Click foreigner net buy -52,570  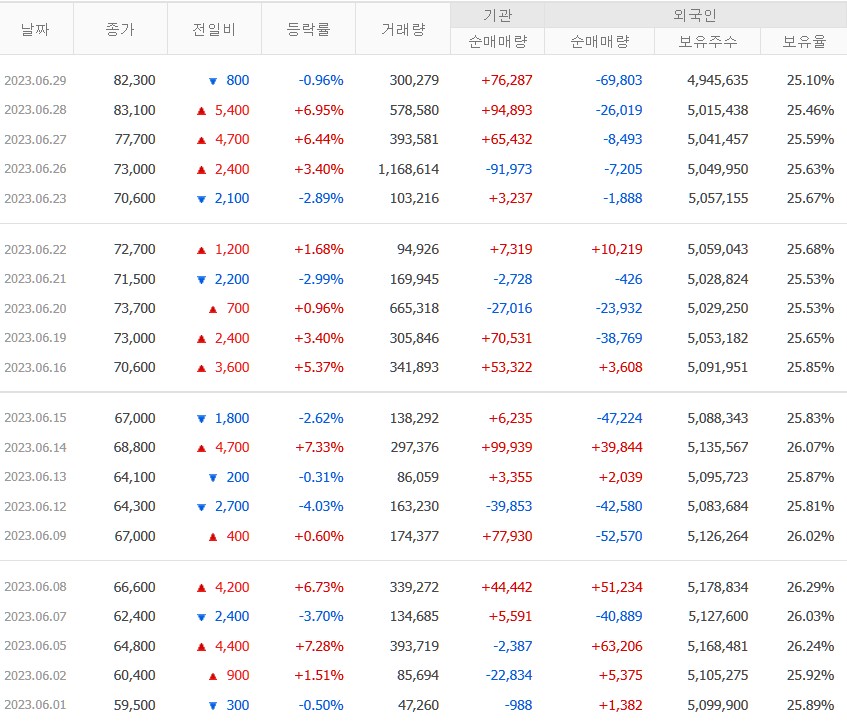(619, 536)
